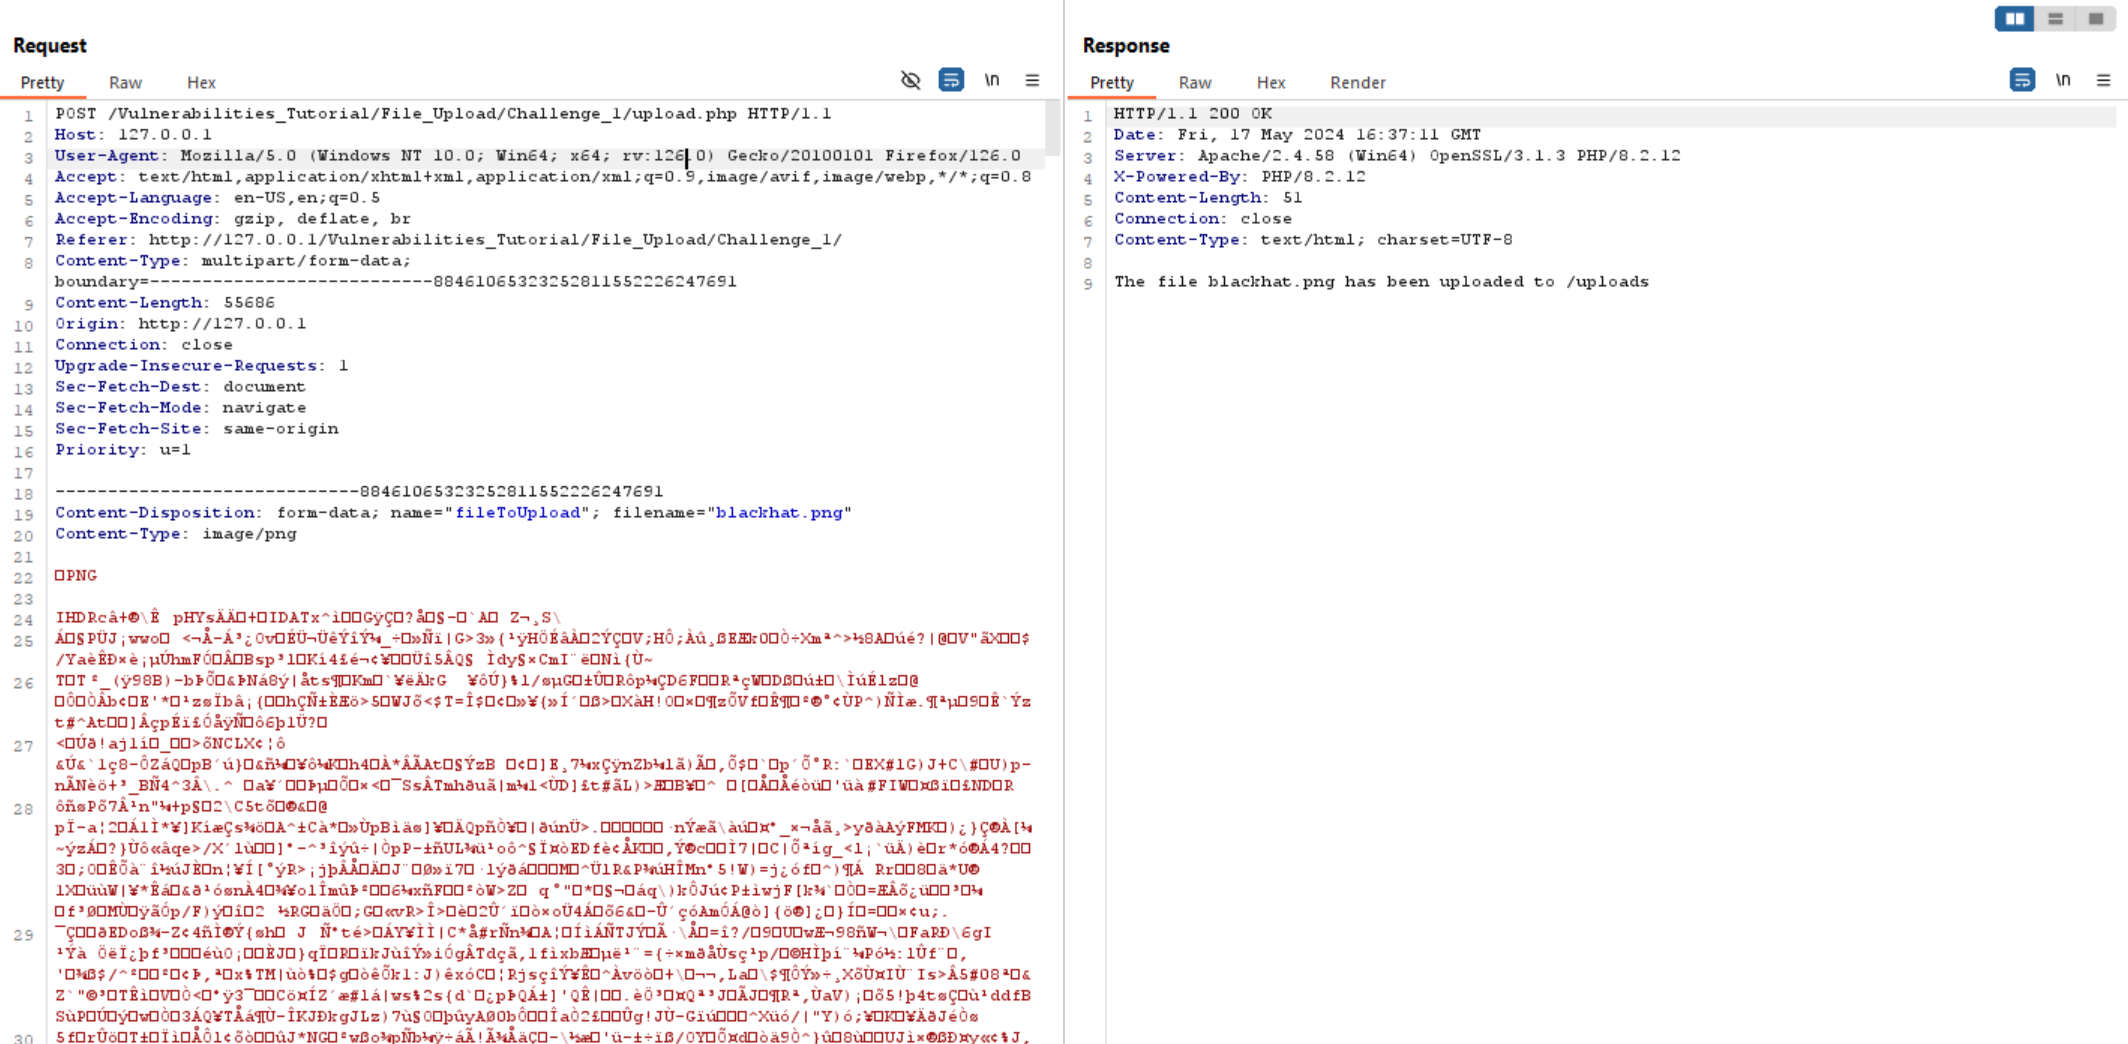This screenshot has height=1044, width=2128.
Task: Click the response Content-Type text/html line
Action: click(1313, 240)
